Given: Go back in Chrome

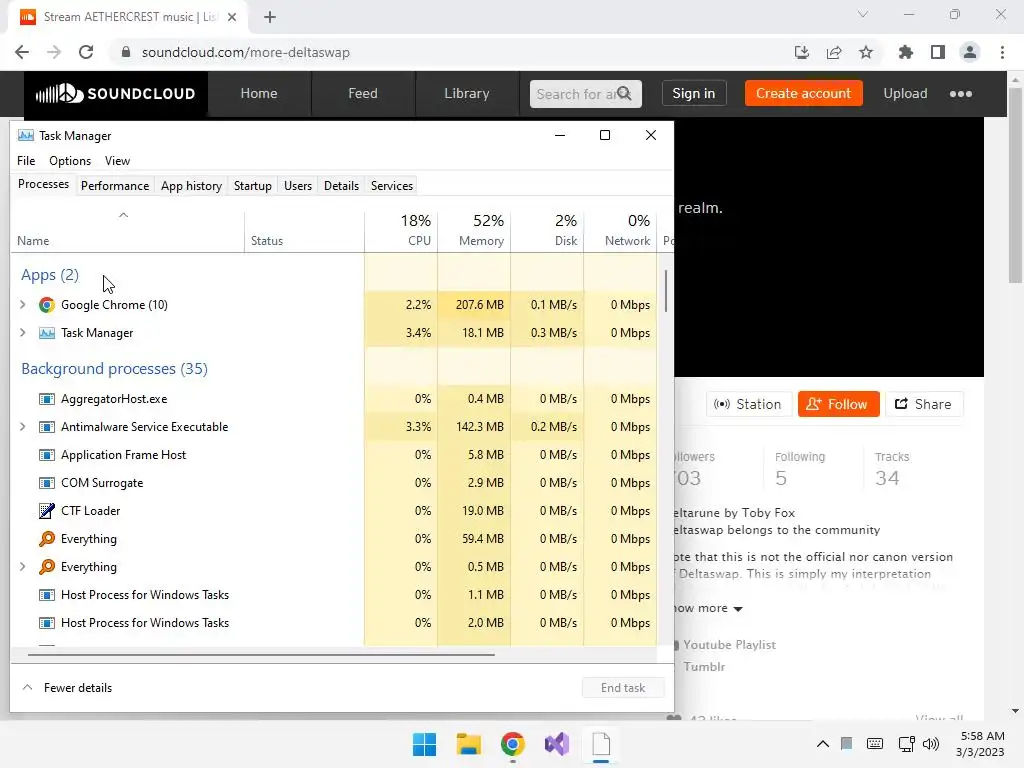Looking at the screenshot, I should (x=22, y=52).
